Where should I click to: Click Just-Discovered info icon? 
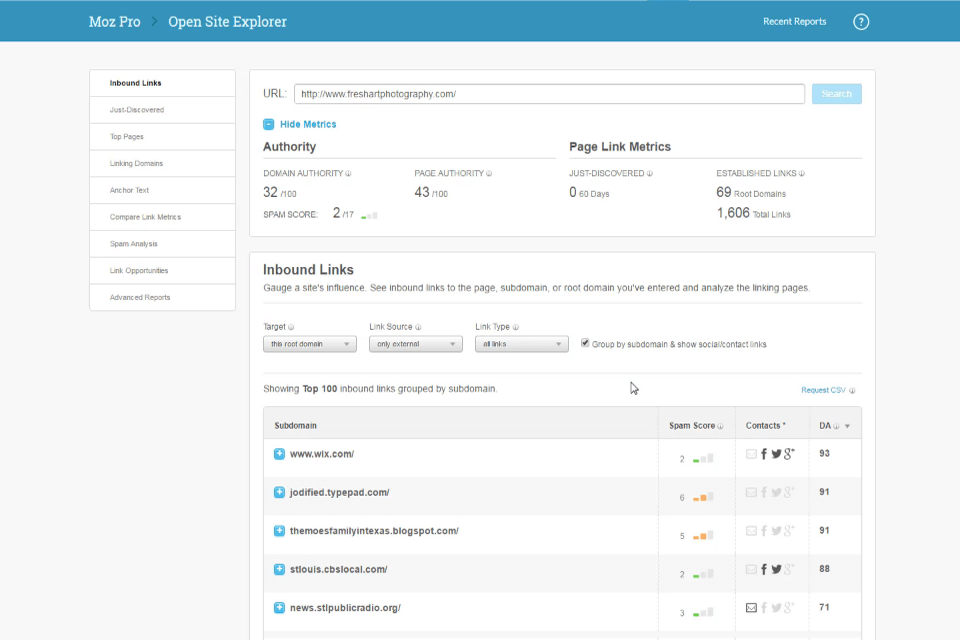coord(650,174)
